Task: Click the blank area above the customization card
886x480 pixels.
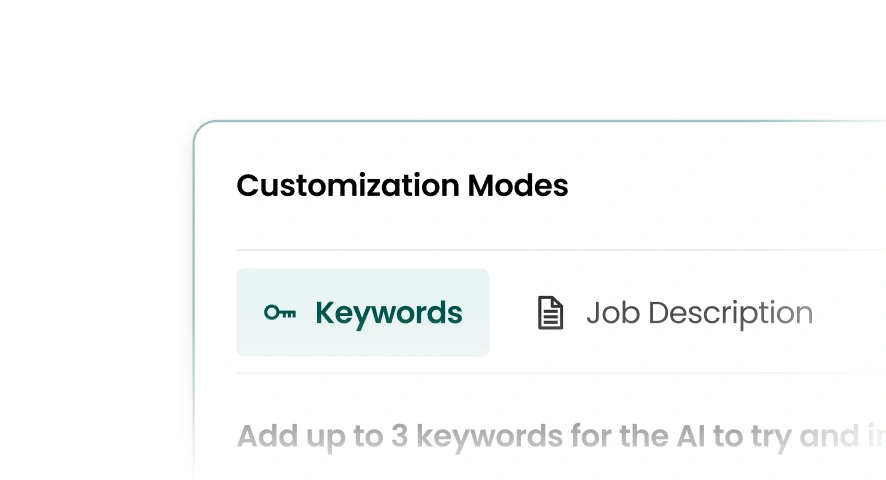Action: pyautogui.click(x=500, y=60)
